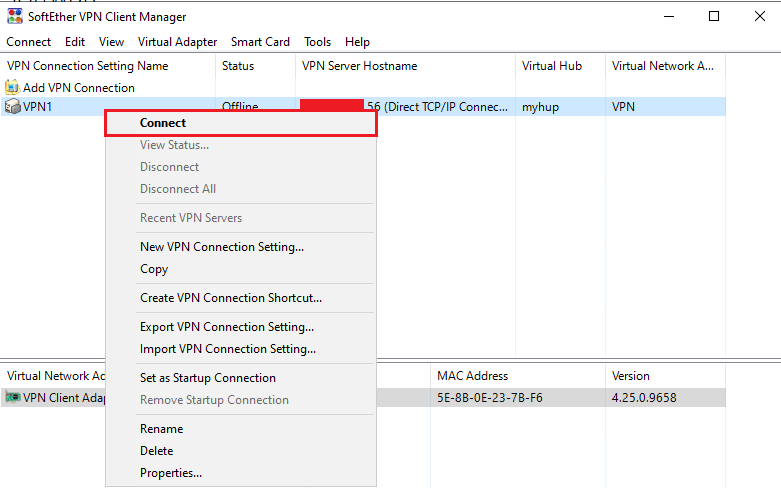Click version value 4.25.0.9658
Screen dimensions: 781x488
coord(644,398)
